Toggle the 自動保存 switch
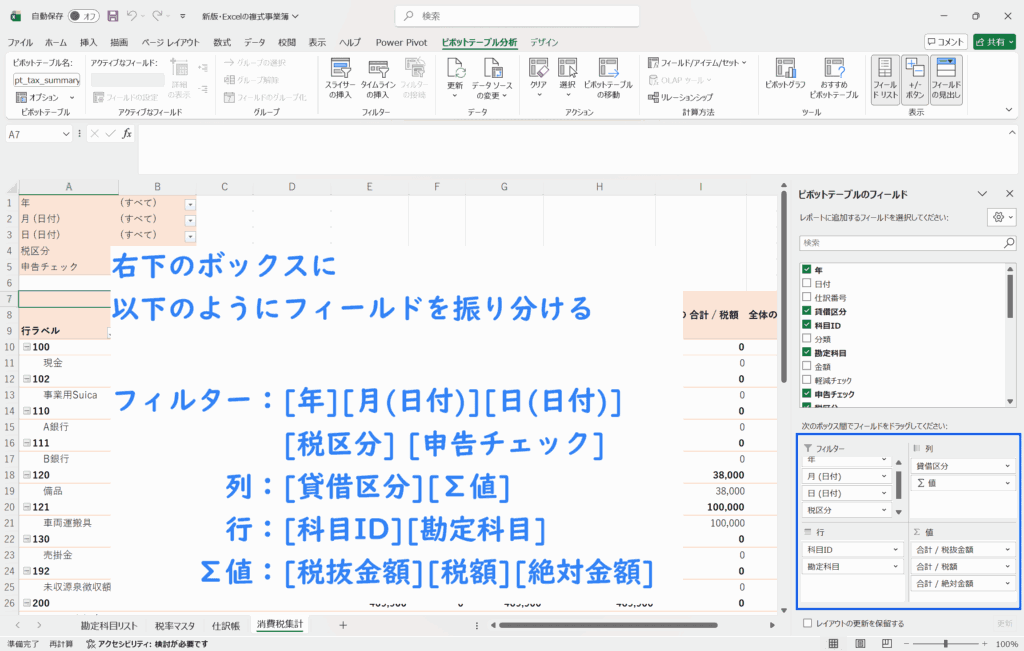Screen dimensions: 1024x651 (x=86, y=16)
